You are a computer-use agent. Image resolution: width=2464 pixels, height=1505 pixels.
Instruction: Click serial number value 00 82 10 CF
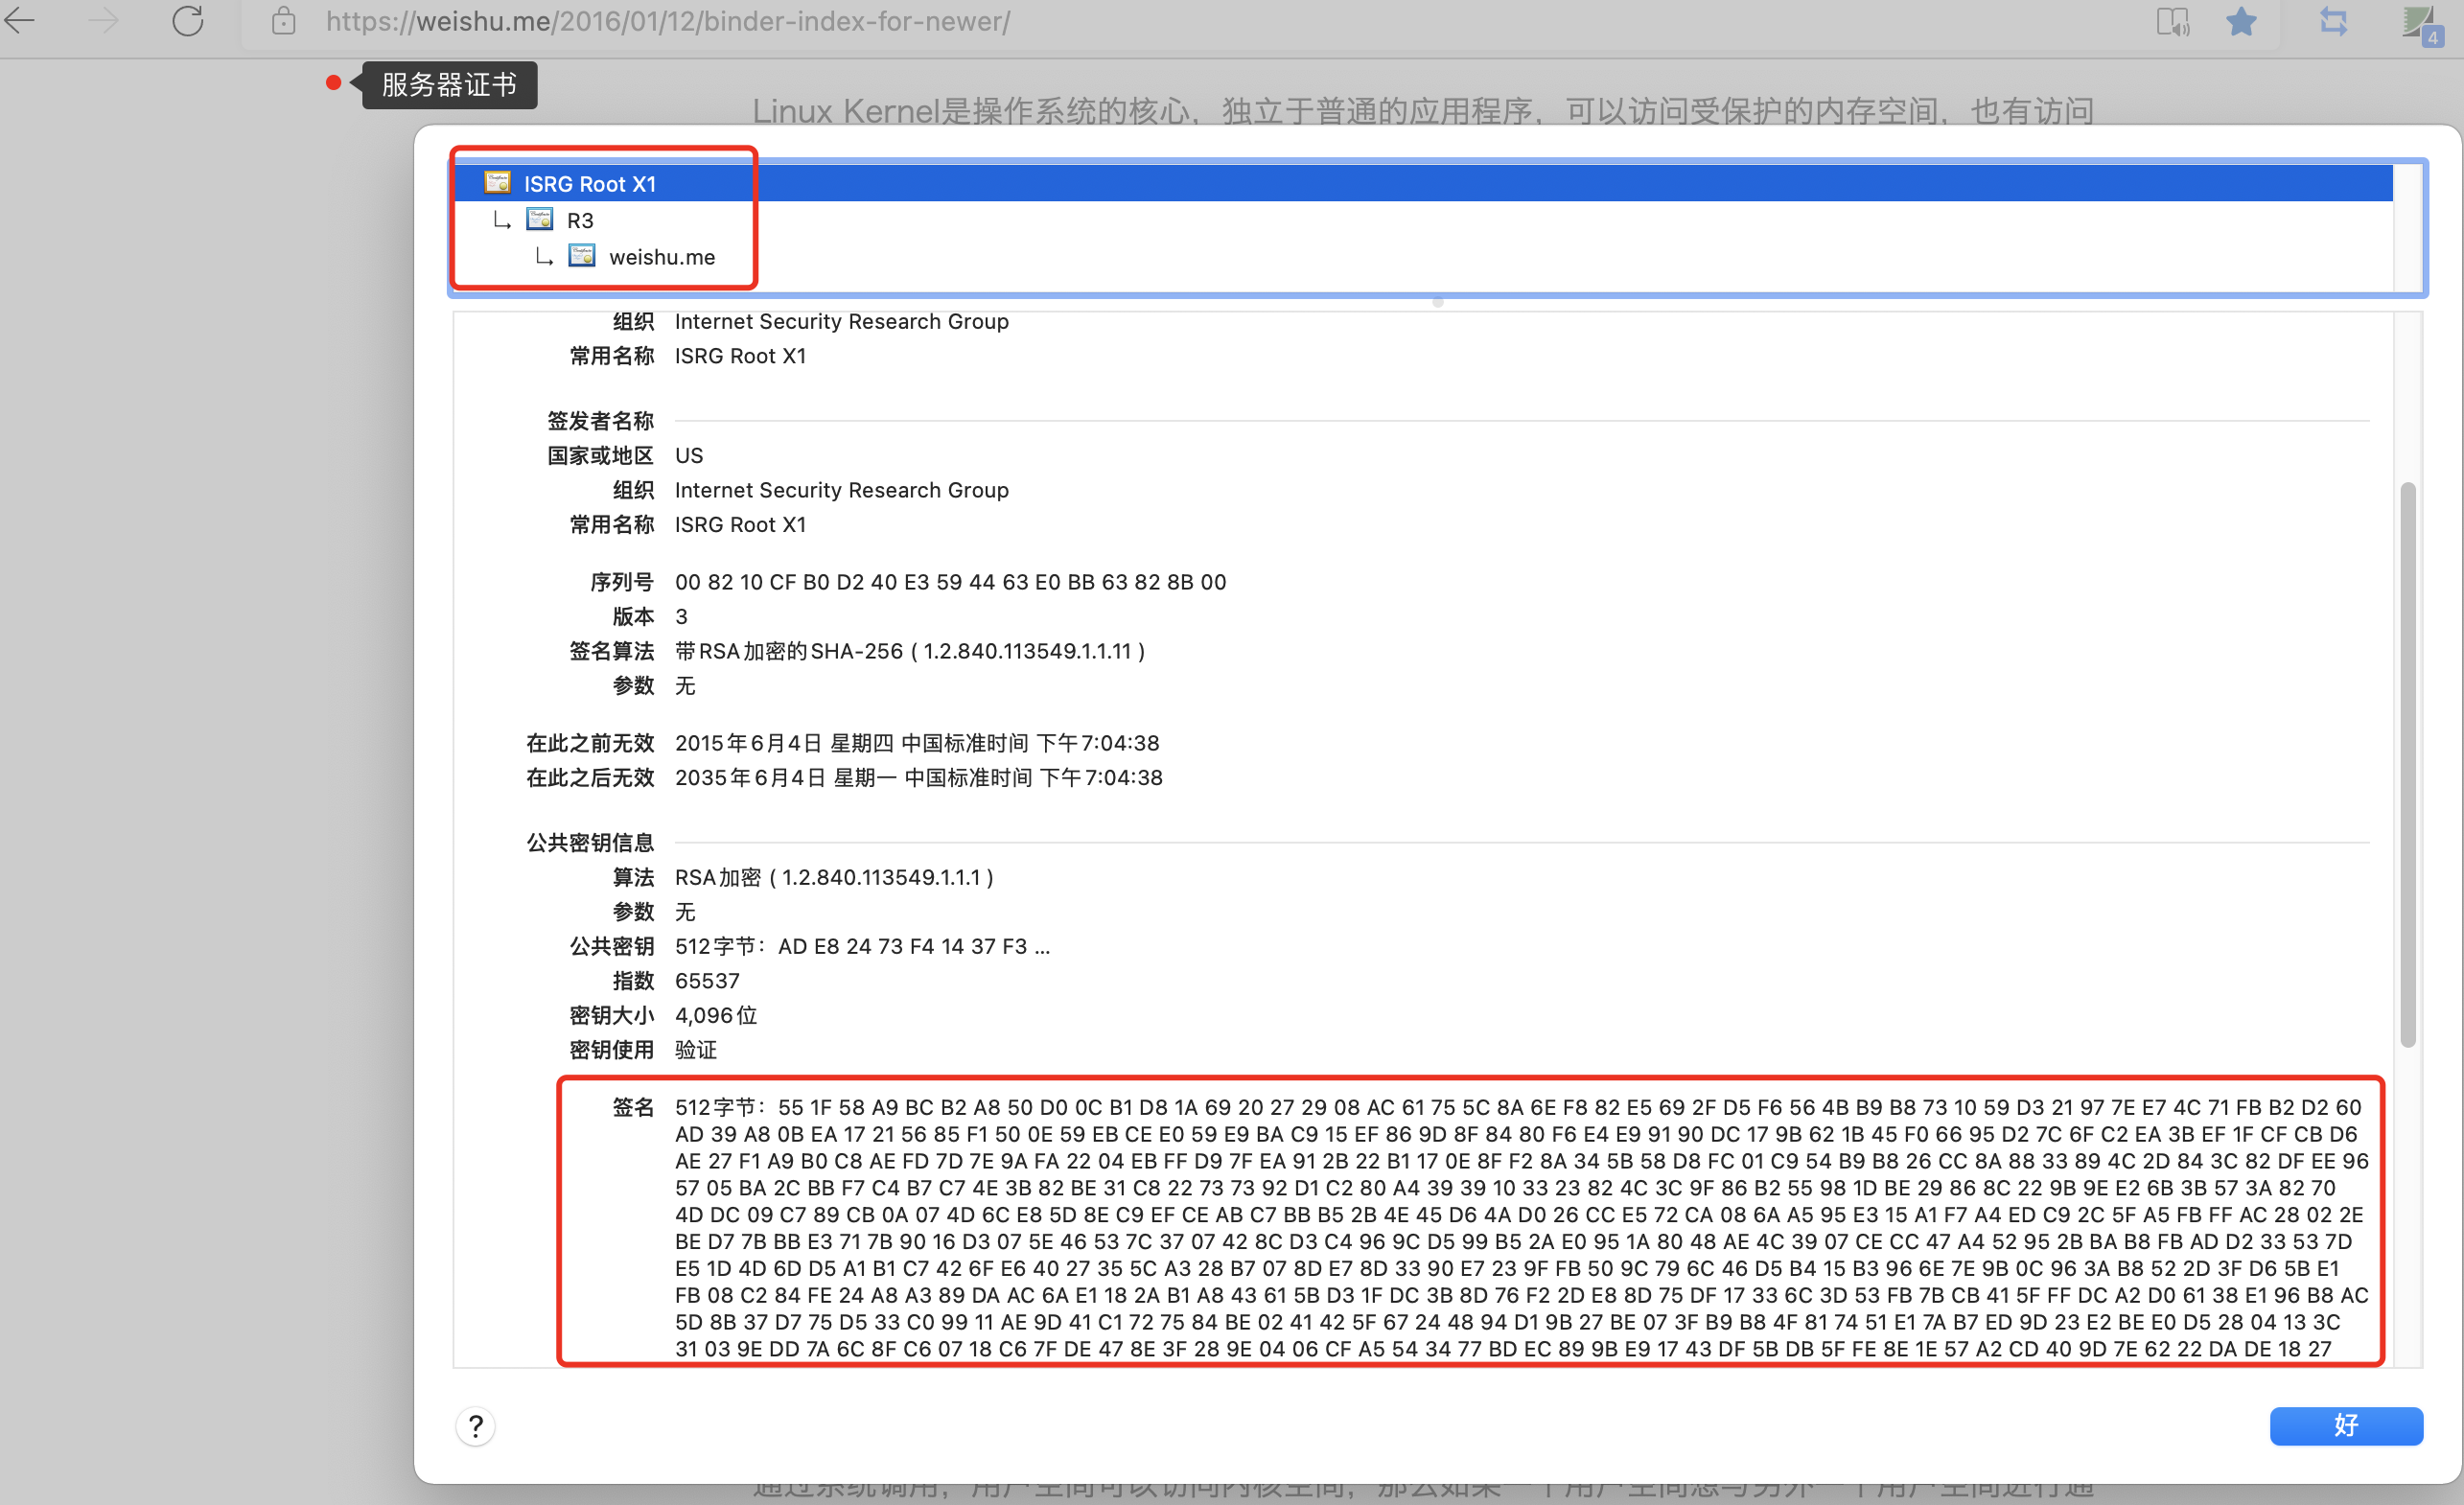(x=950, y=582)
